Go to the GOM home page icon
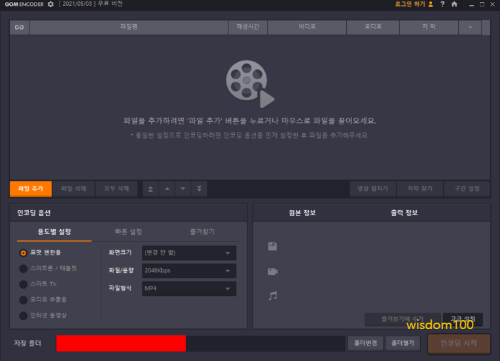The image size is (500, 361). (454, 4)
